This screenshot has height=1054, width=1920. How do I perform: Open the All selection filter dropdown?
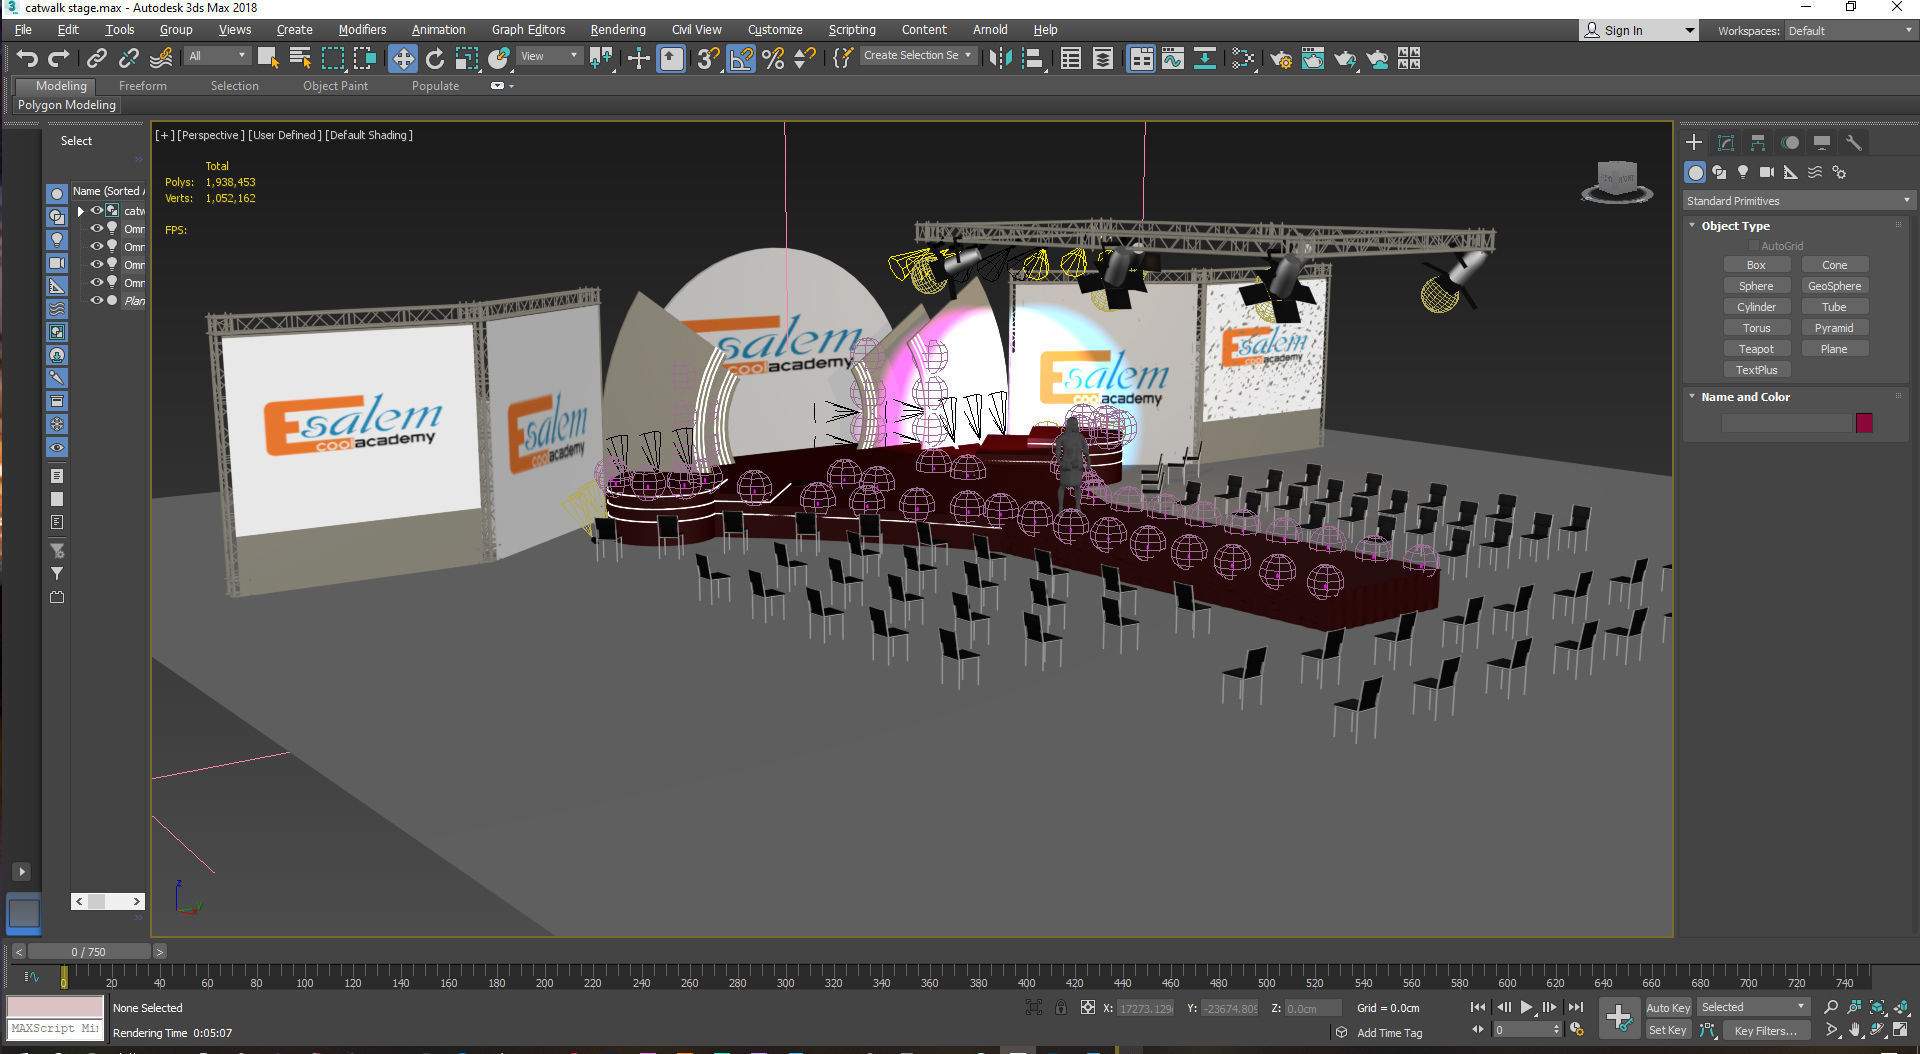coord(217,56)
